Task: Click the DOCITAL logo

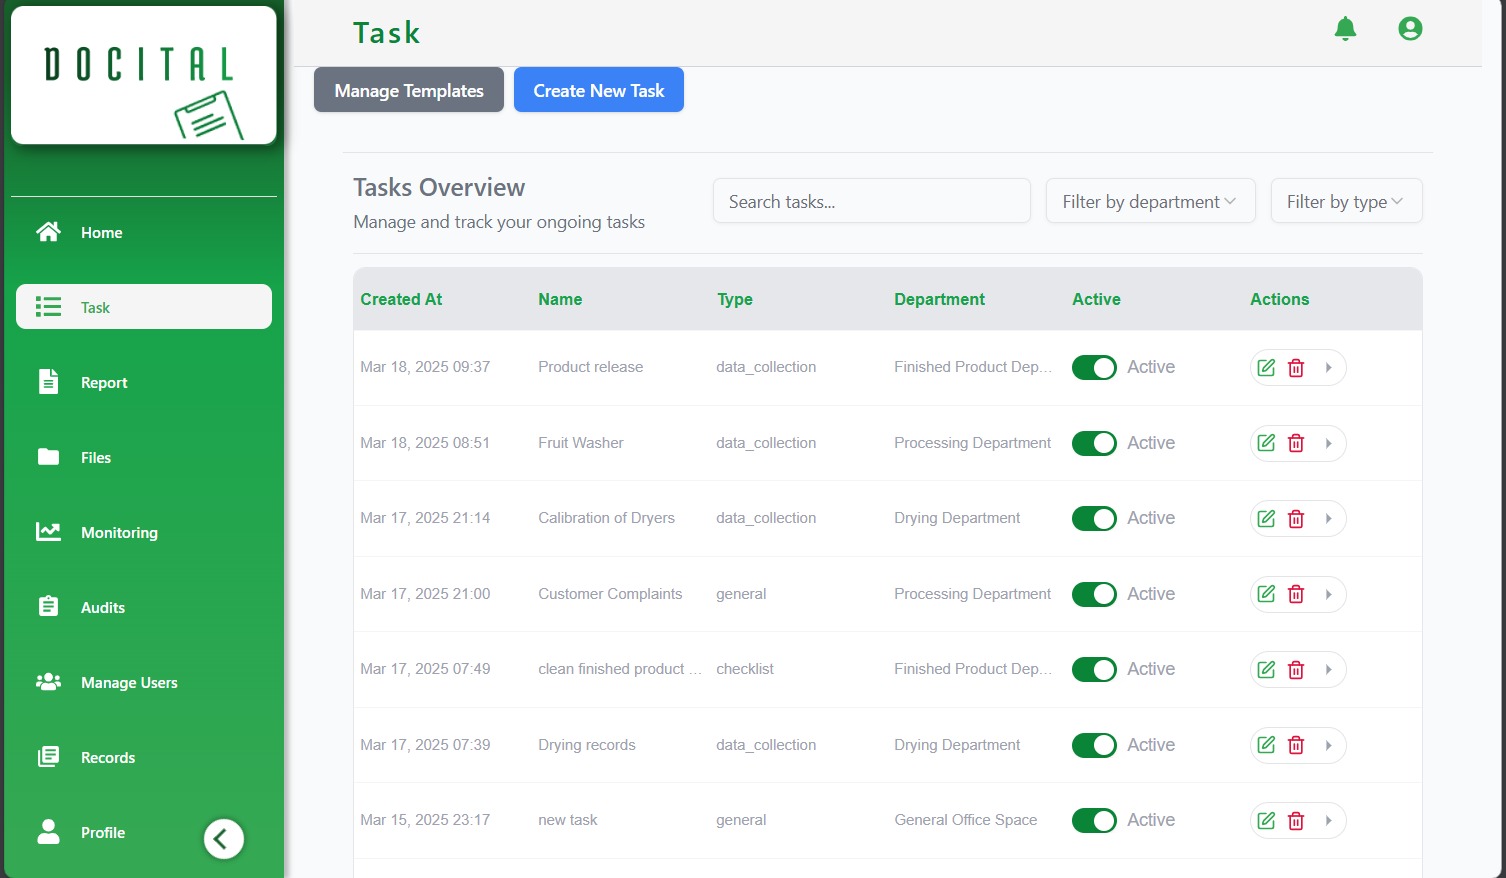Action: 144,76
